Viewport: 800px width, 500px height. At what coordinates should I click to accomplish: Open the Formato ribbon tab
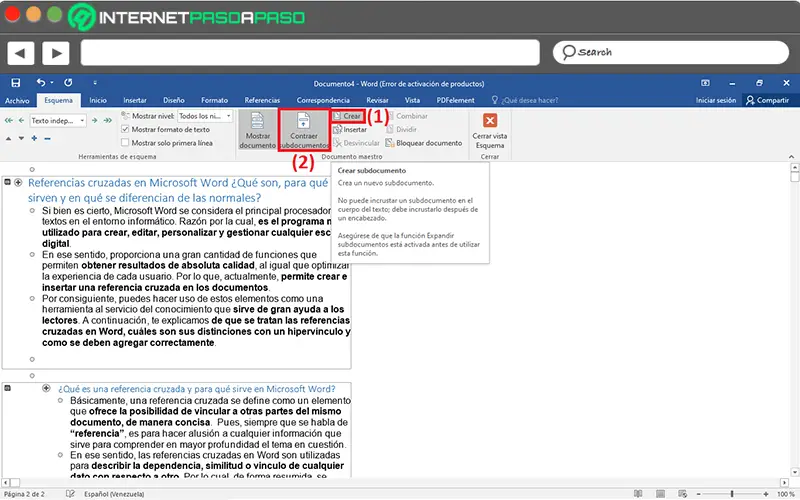tap(214, 100)
